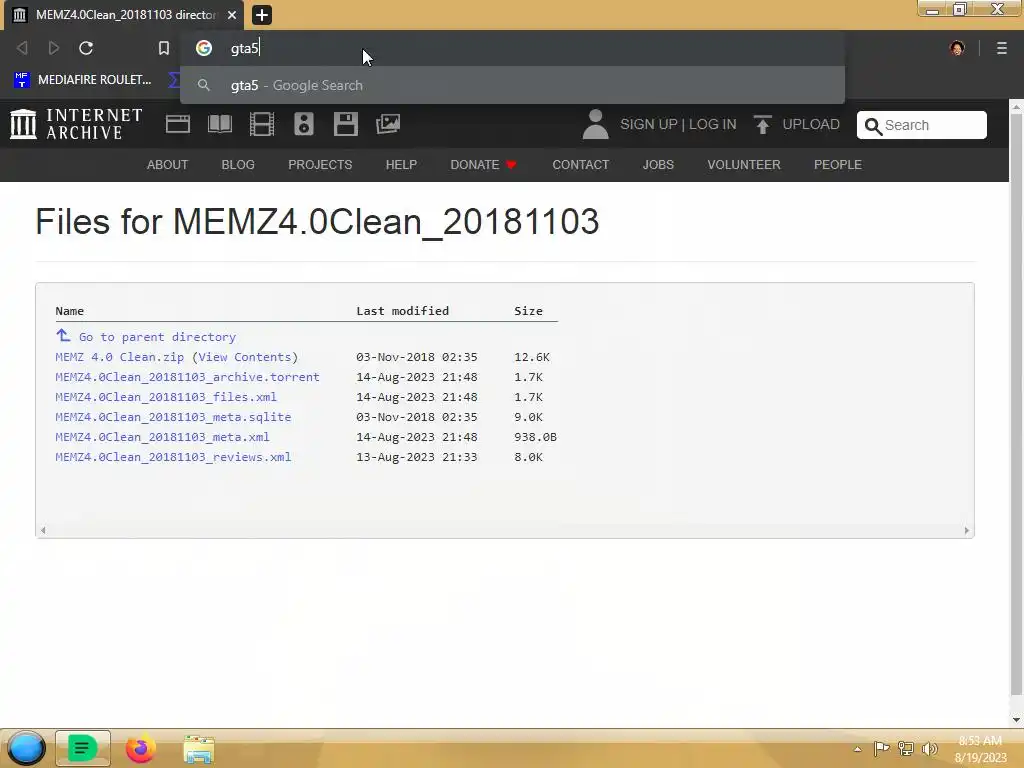Click the network tray icon
1024x768 pixels.
[x=906, y=748]
